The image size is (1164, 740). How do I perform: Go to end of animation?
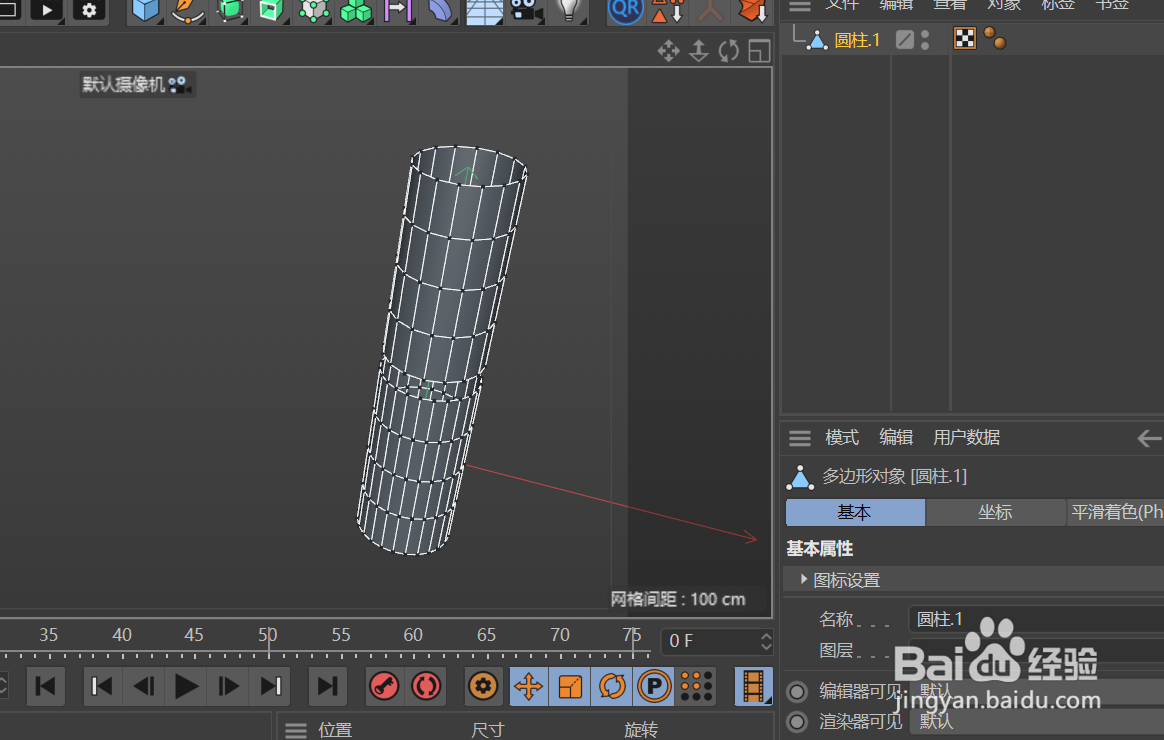click(x=327, y=687)
